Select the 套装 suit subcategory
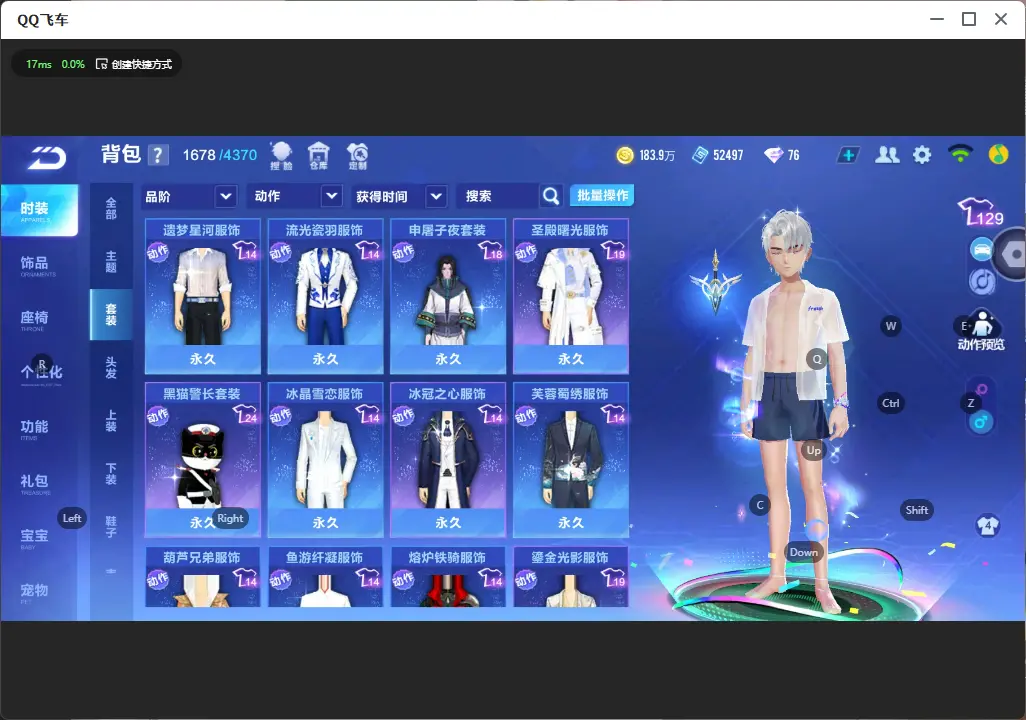 pos(111,314)
